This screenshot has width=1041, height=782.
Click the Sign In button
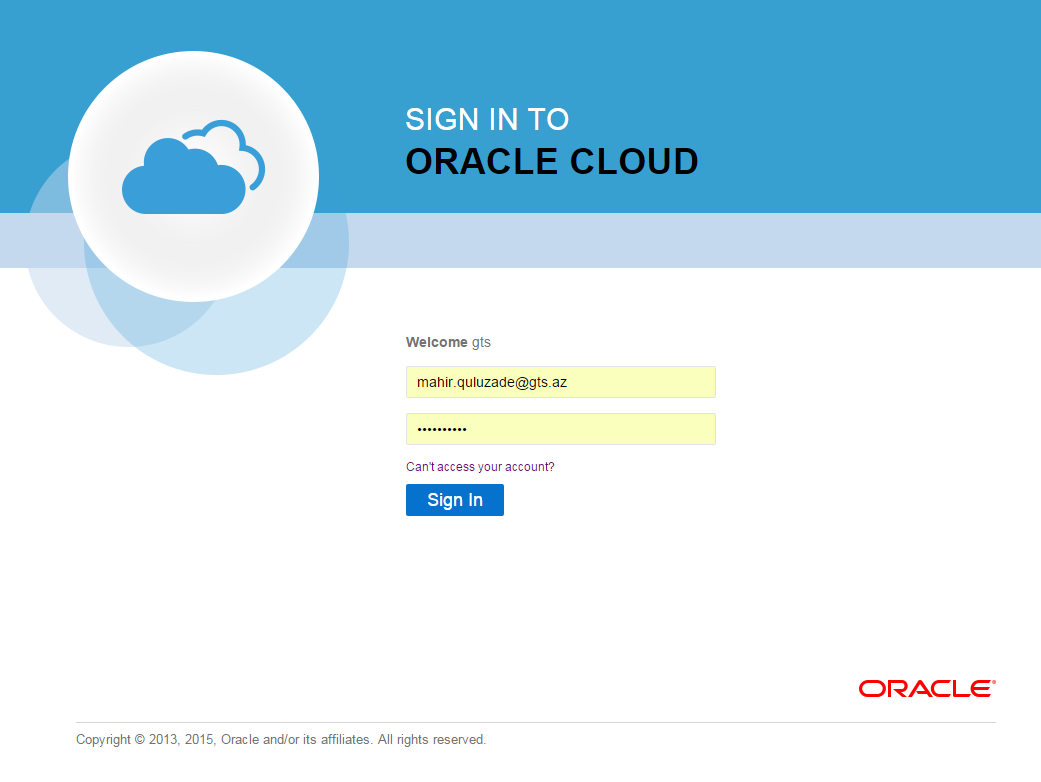454,500
